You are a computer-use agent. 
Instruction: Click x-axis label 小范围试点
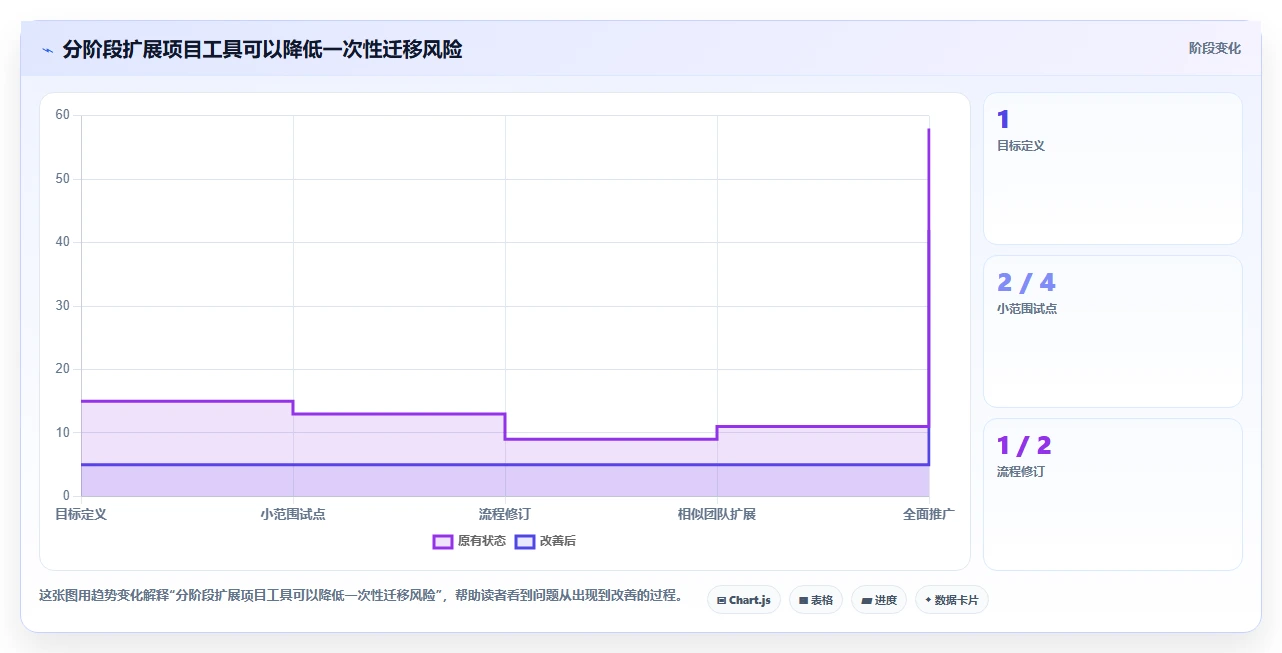coord(293,514)
